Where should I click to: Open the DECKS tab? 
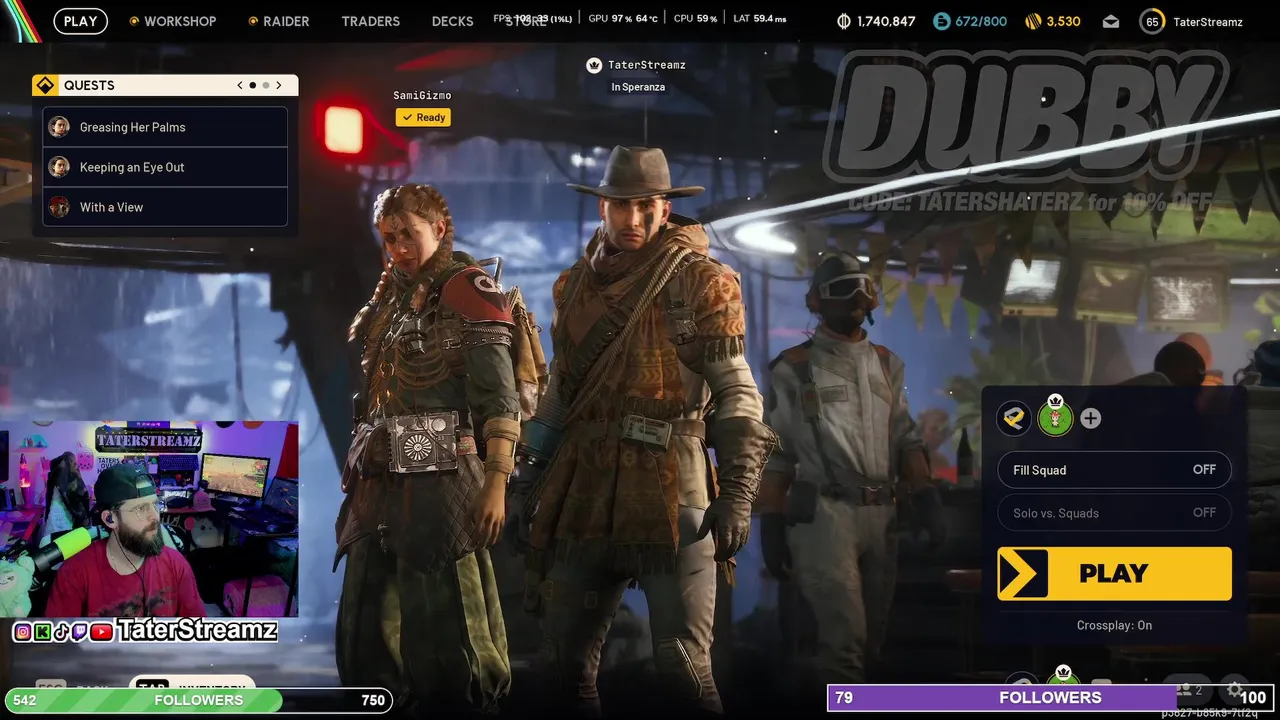[452, 21]
